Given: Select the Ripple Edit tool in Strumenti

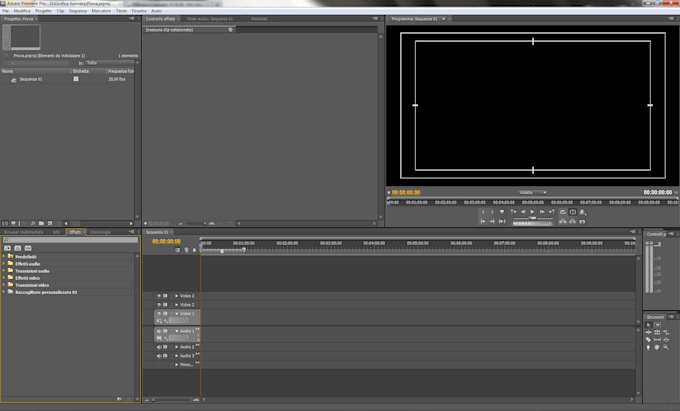Looking at the screenshot, I should pyautogui.click(x=649, y=332).
